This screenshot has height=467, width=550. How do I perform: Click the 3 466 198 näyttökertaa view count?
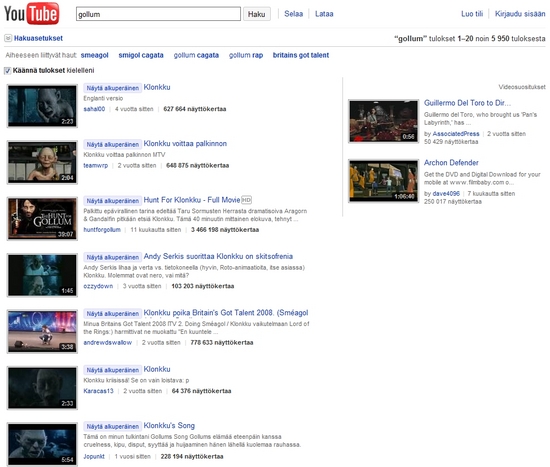click(x=225, y=230)
